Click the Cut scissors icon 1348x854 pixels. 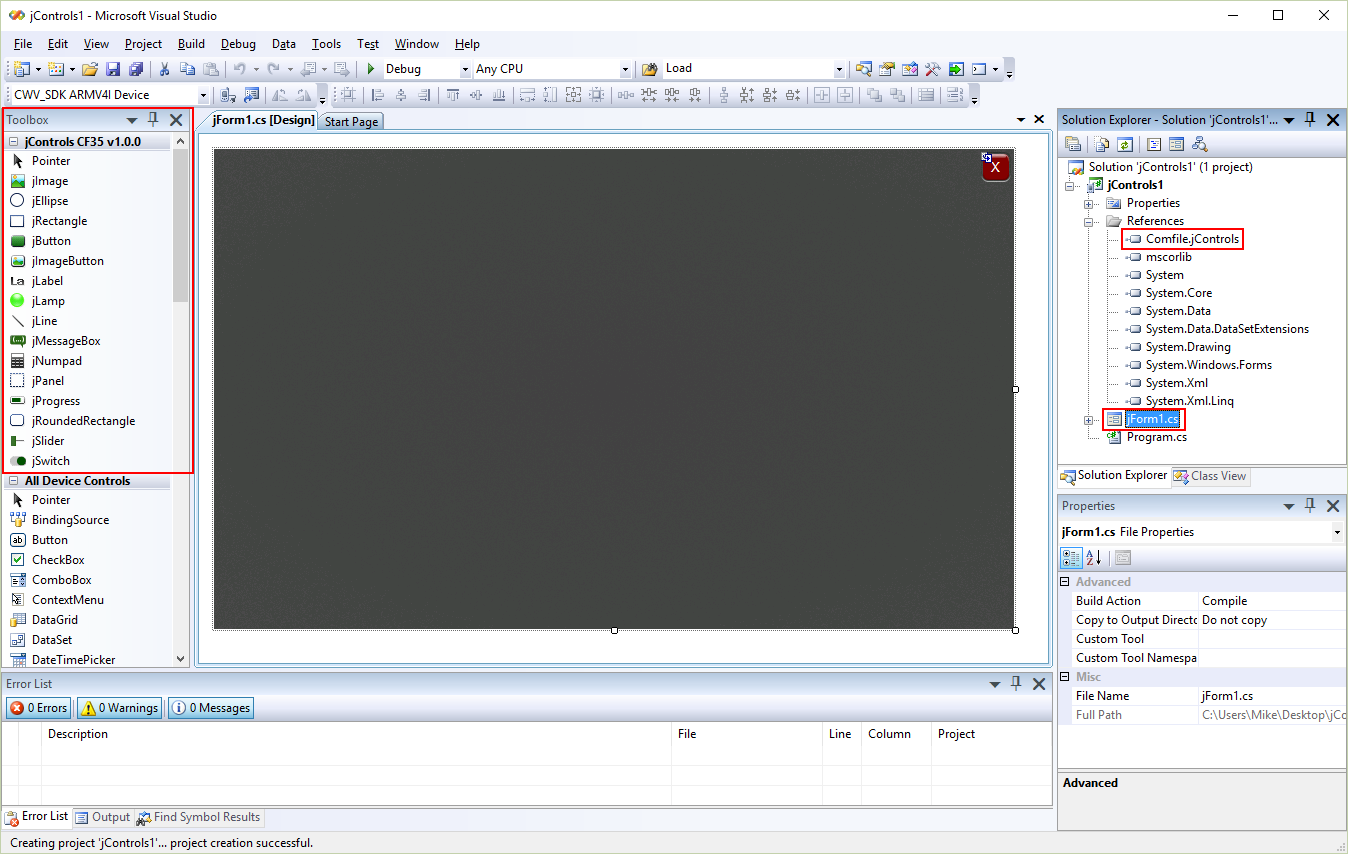(x=164, y=69)
